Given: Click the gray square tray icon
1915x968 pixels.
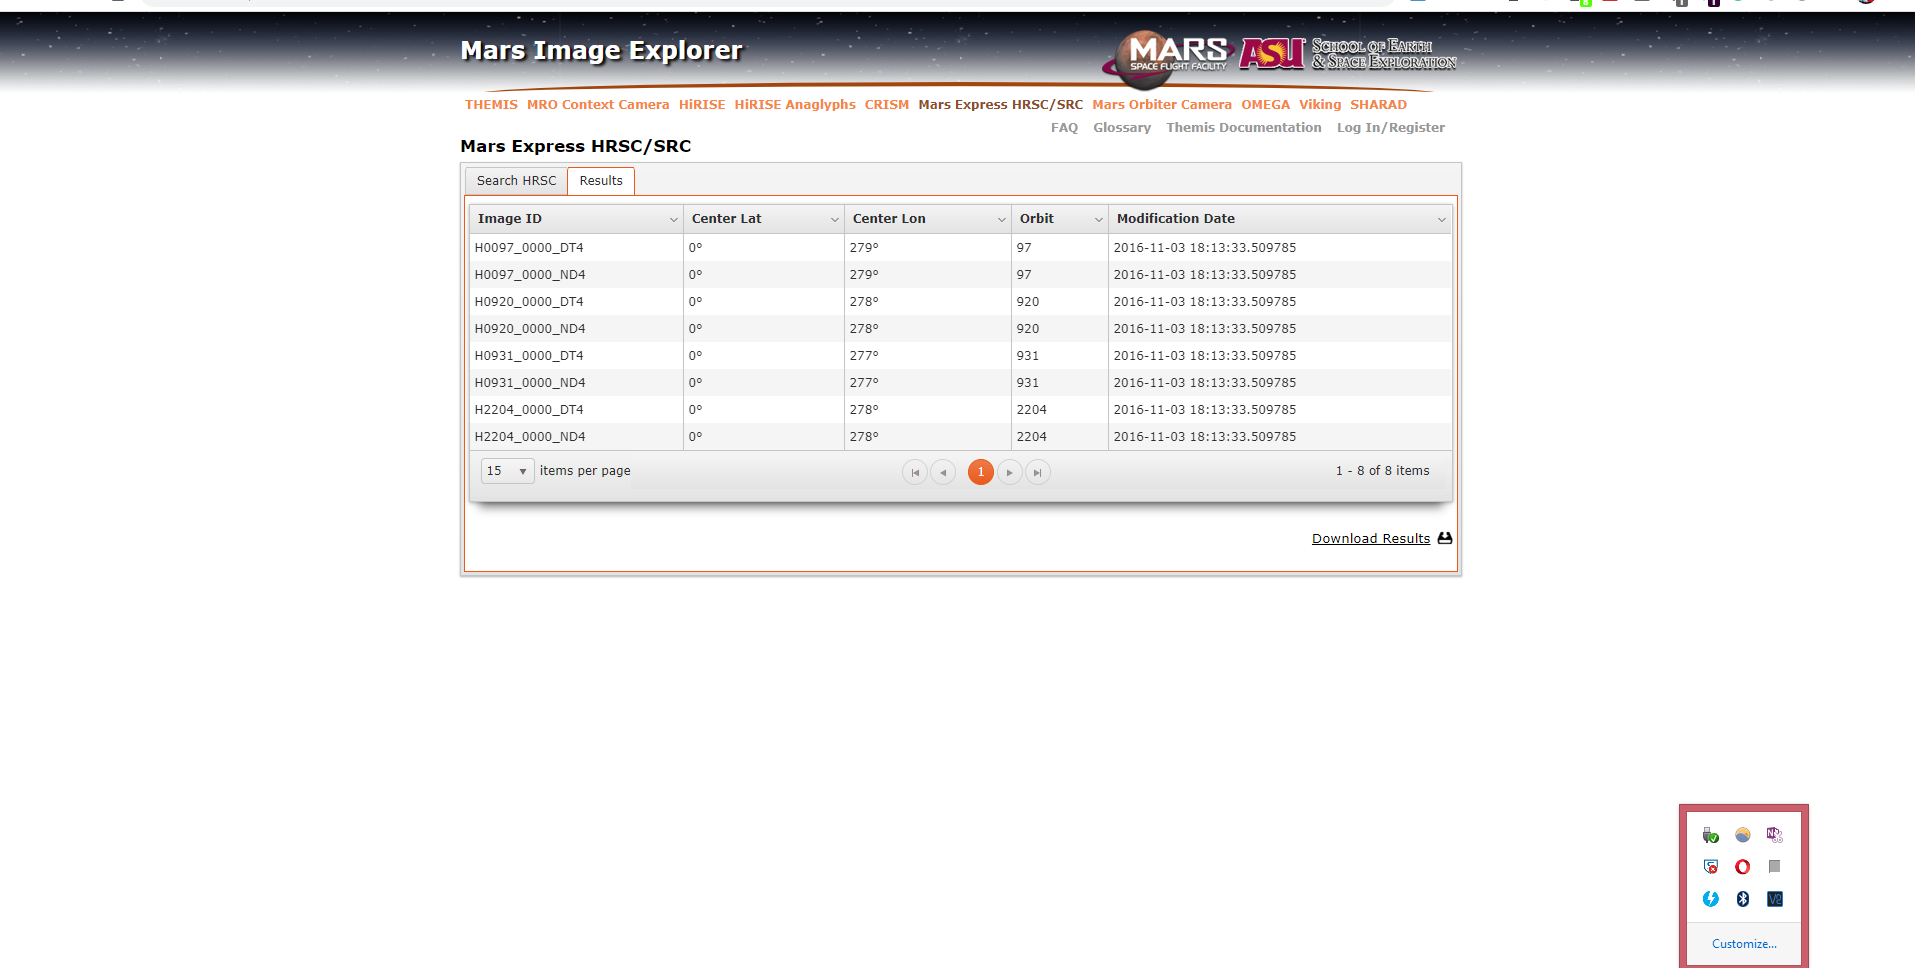Looking at the screenshot, I should coord(1775,867).
